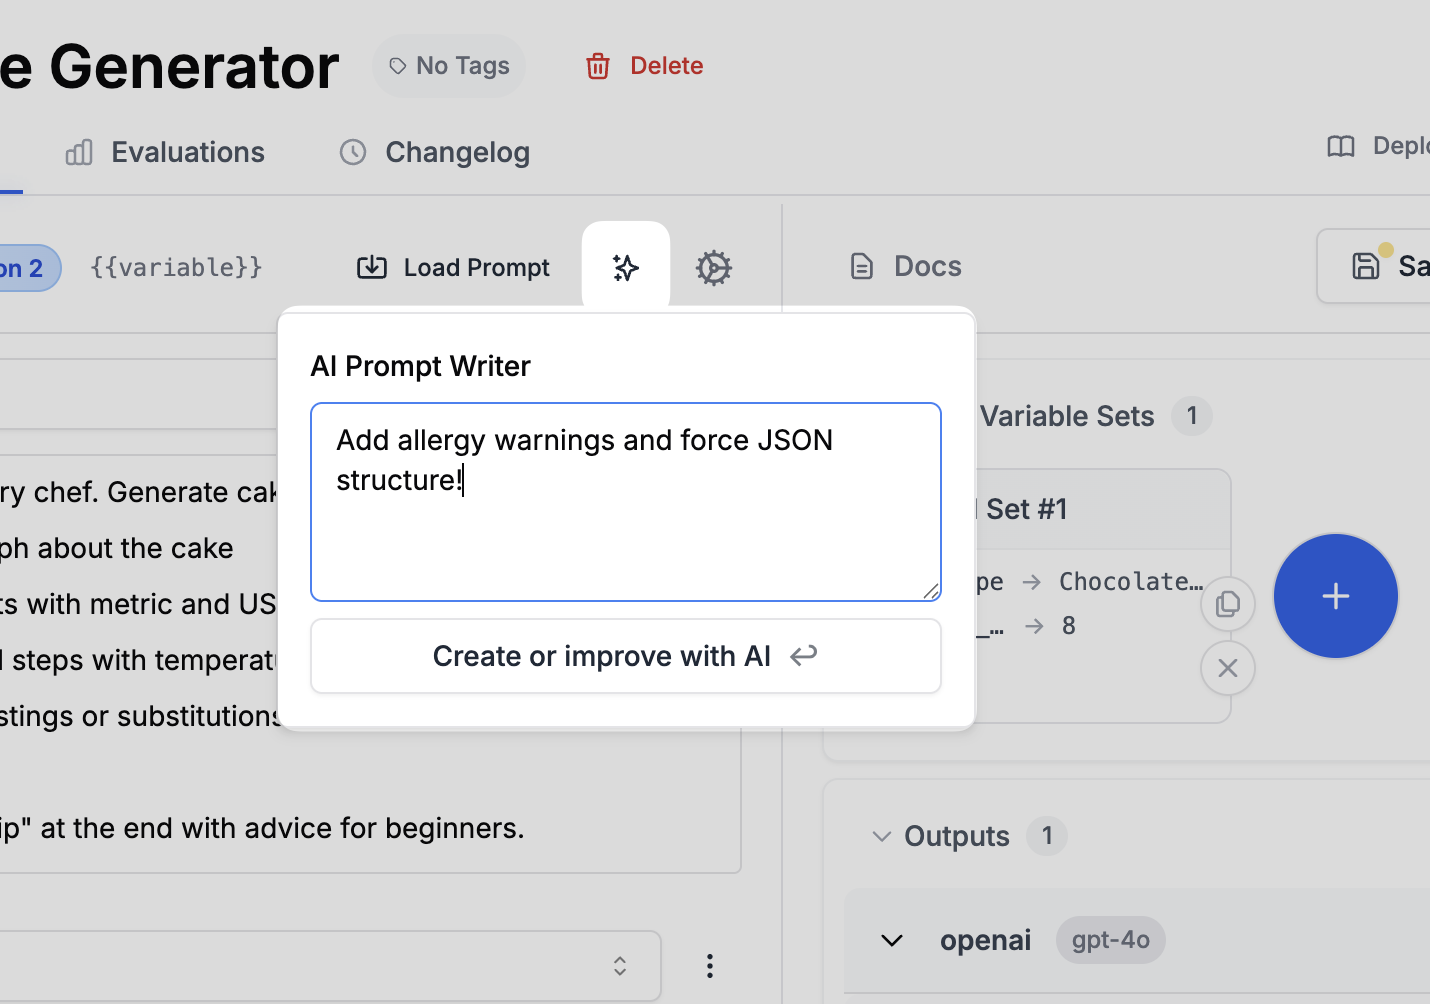
Task: Collapse the Outputs section
Action: [x=881, y=836]
